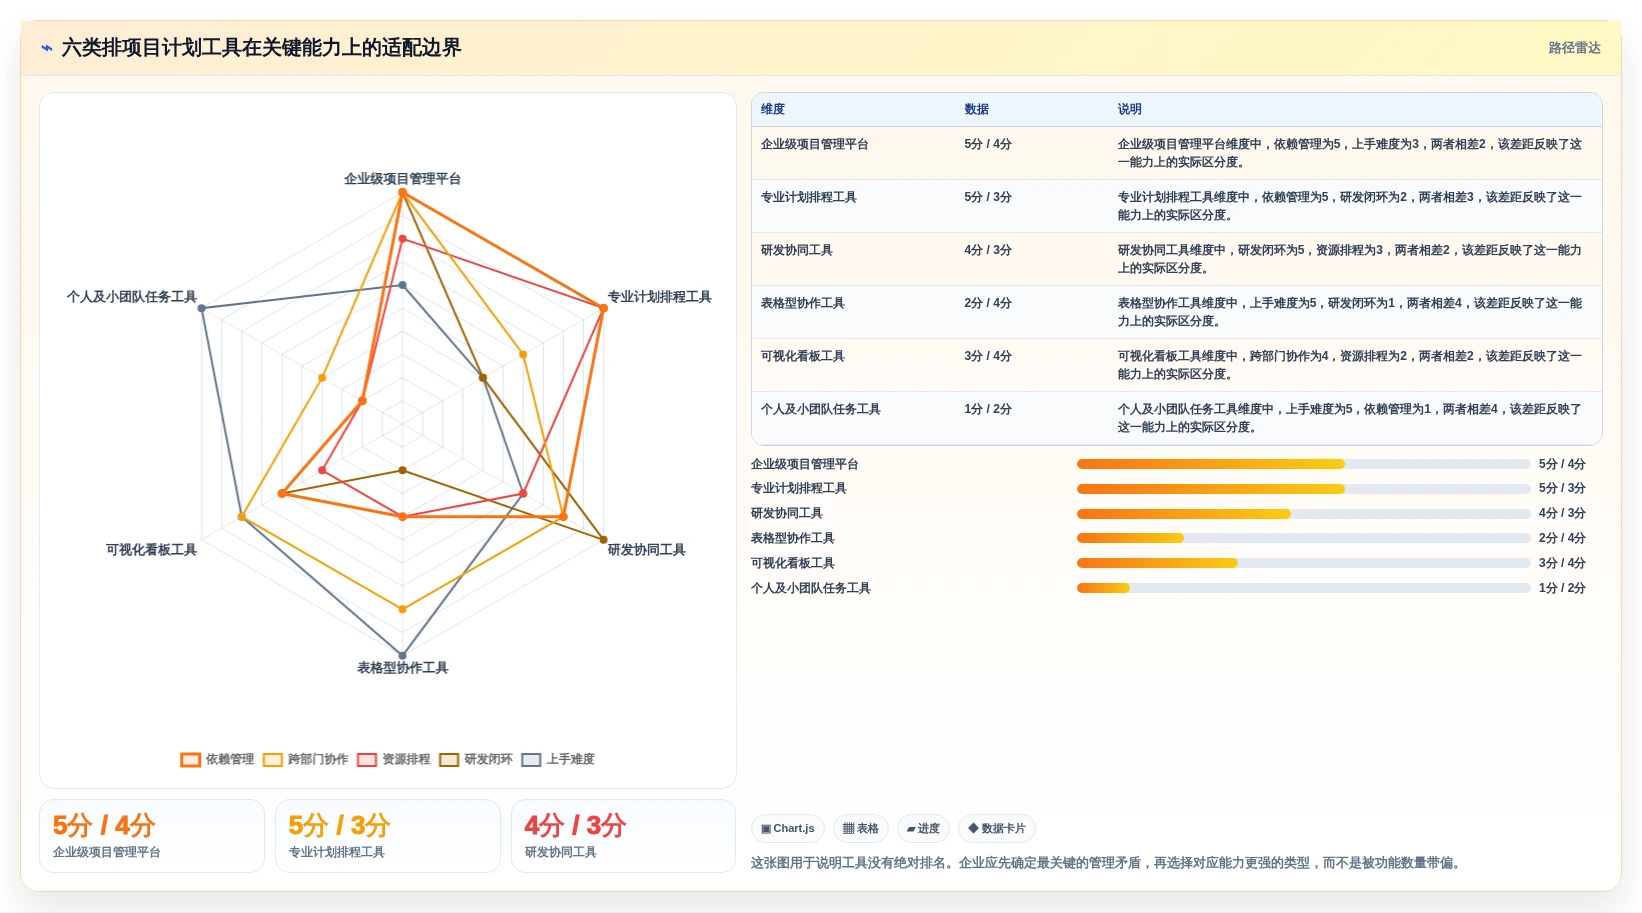Open the 5分 / 4分 企业级项目管理平台 card
The width and height of the screenshot is (1642, 913).
click(152, 836)
